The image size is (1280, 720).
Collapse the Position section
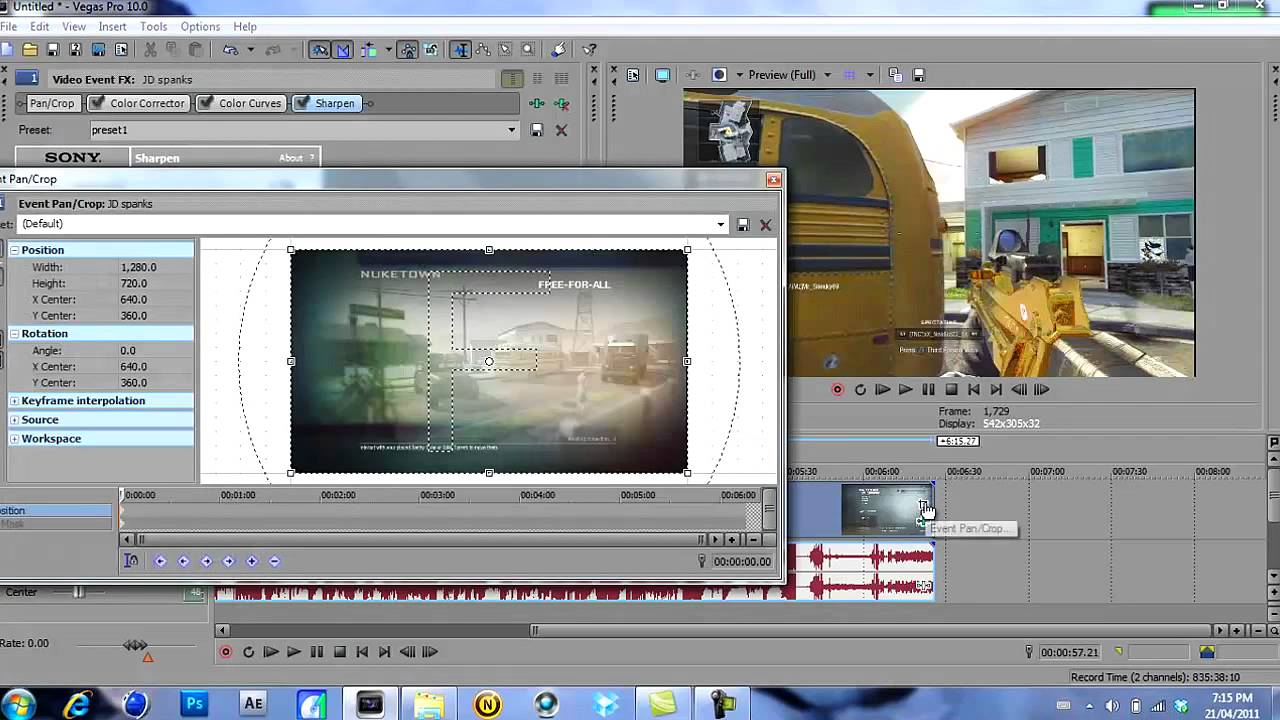click(x=15, y=250)
